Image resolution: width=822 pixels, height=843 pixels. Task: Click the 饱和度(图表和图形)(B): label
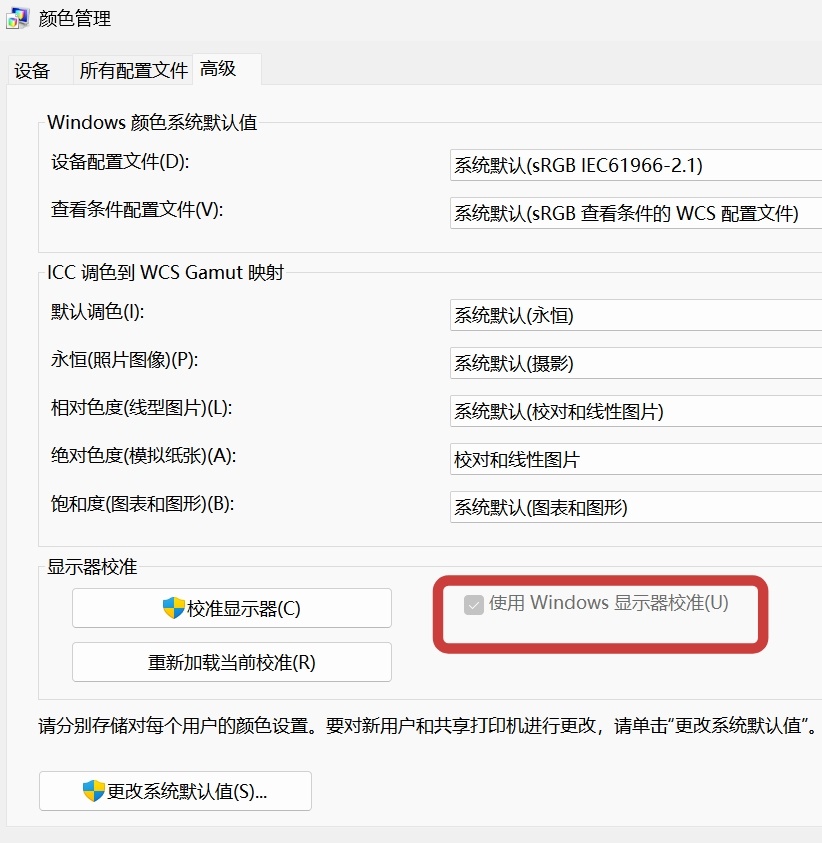coord(142,504)
